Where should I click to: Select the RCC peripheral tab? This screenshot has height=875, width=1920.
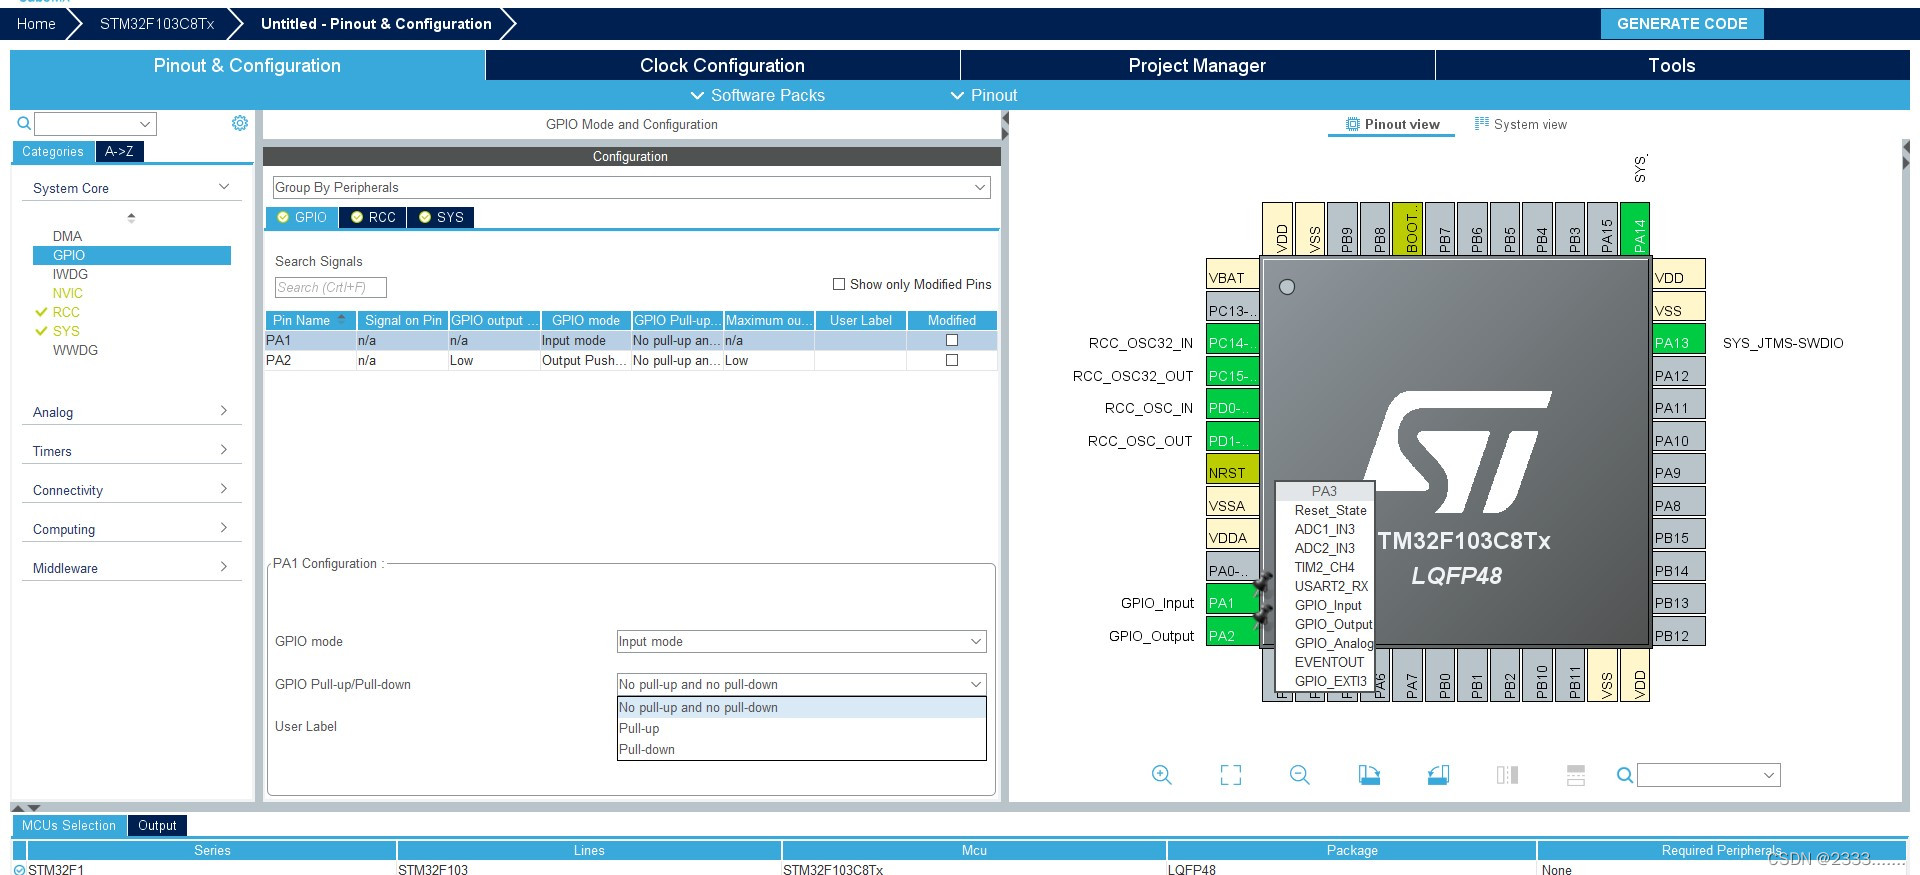(373, 217)
